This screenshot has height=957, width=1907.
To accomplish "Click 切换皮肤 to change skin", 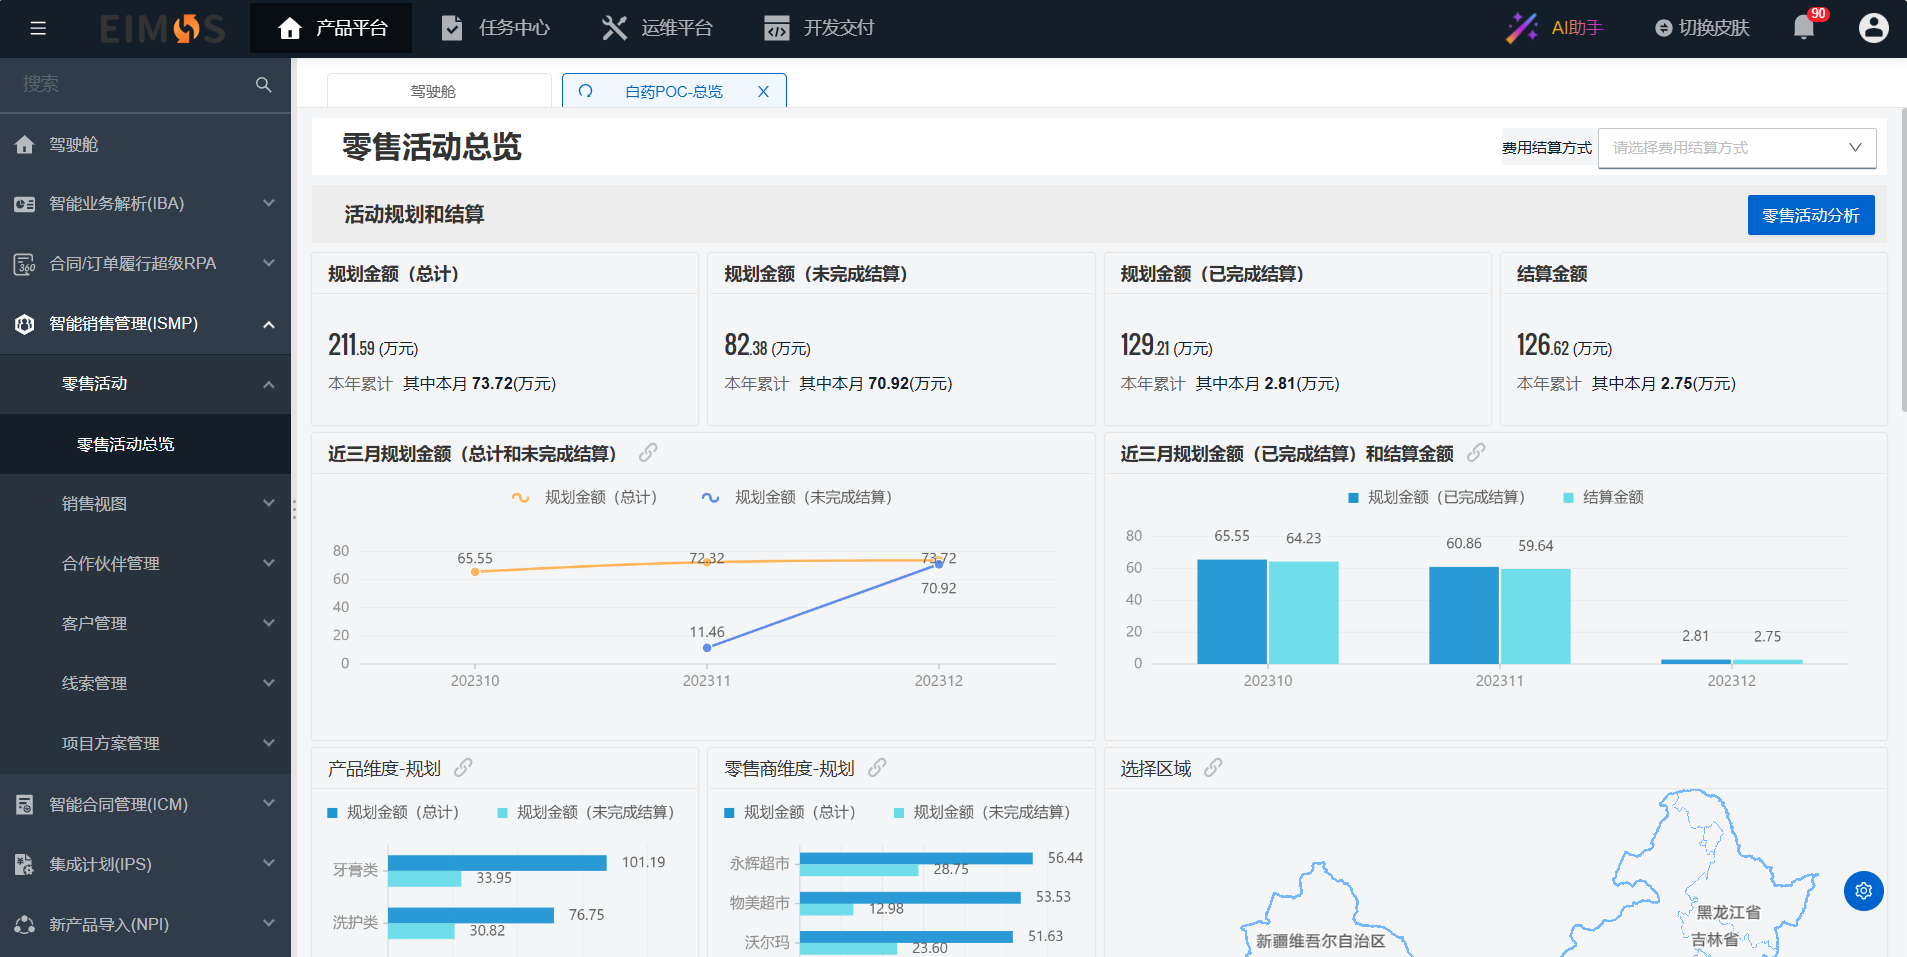I will pos(1702,28).
